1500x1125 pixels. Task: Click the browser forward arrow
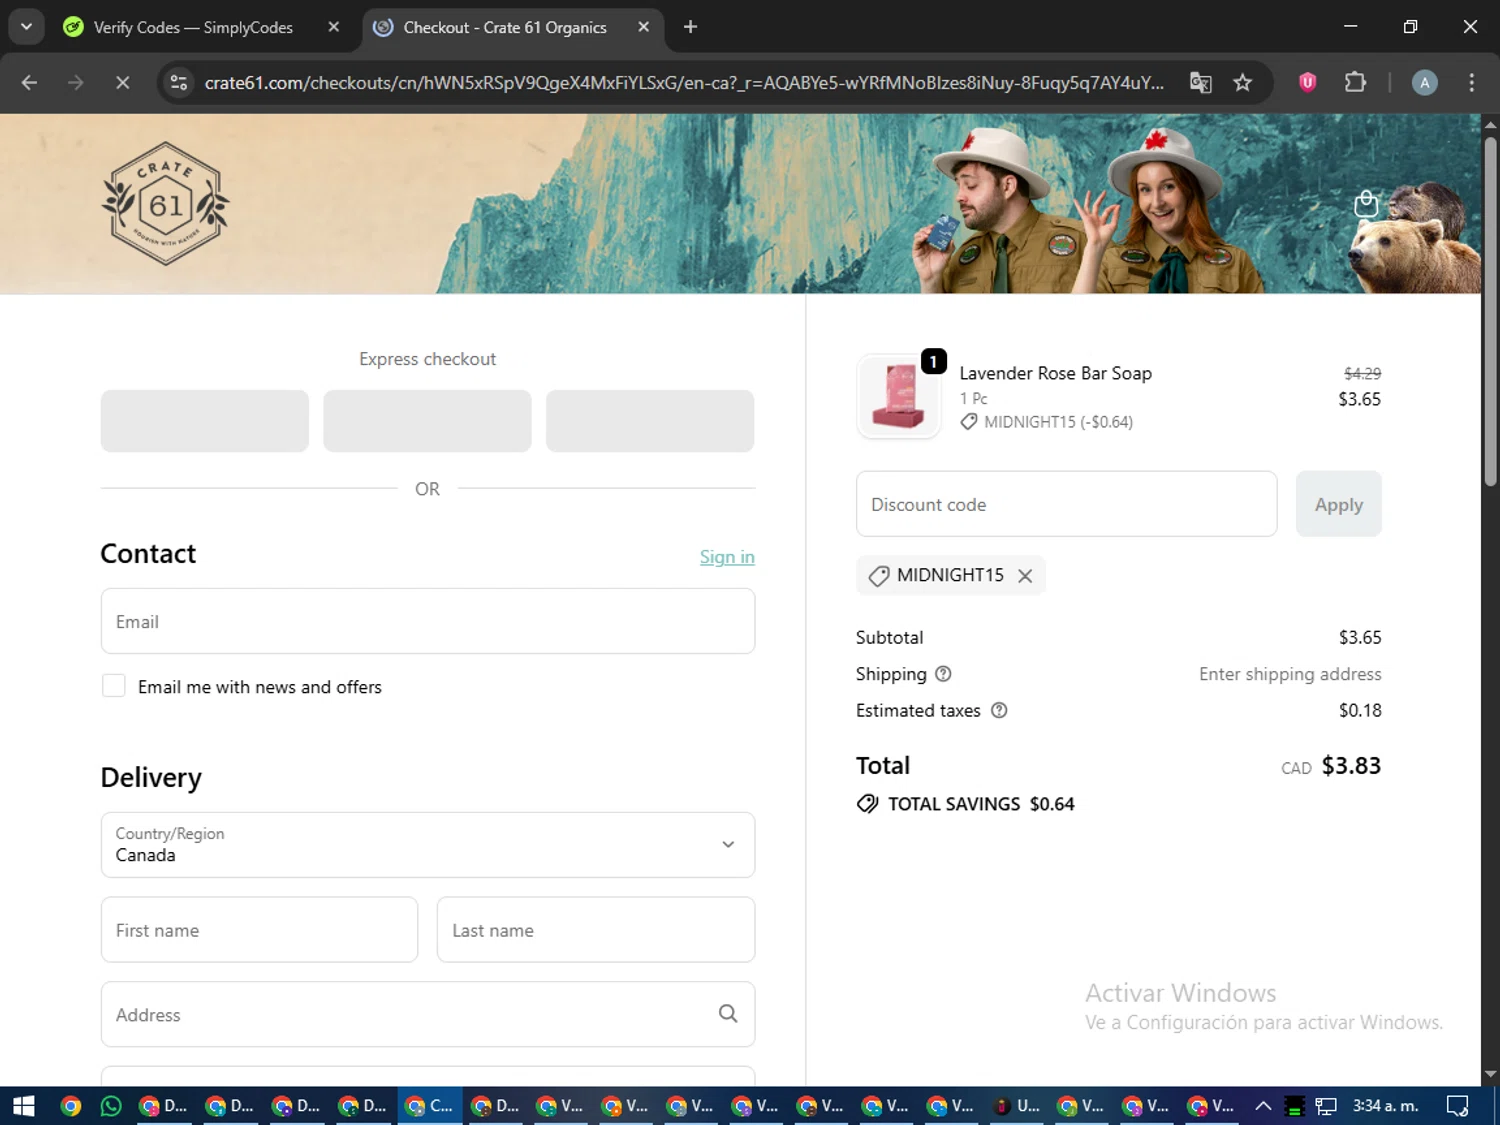[x=76, y=83]
